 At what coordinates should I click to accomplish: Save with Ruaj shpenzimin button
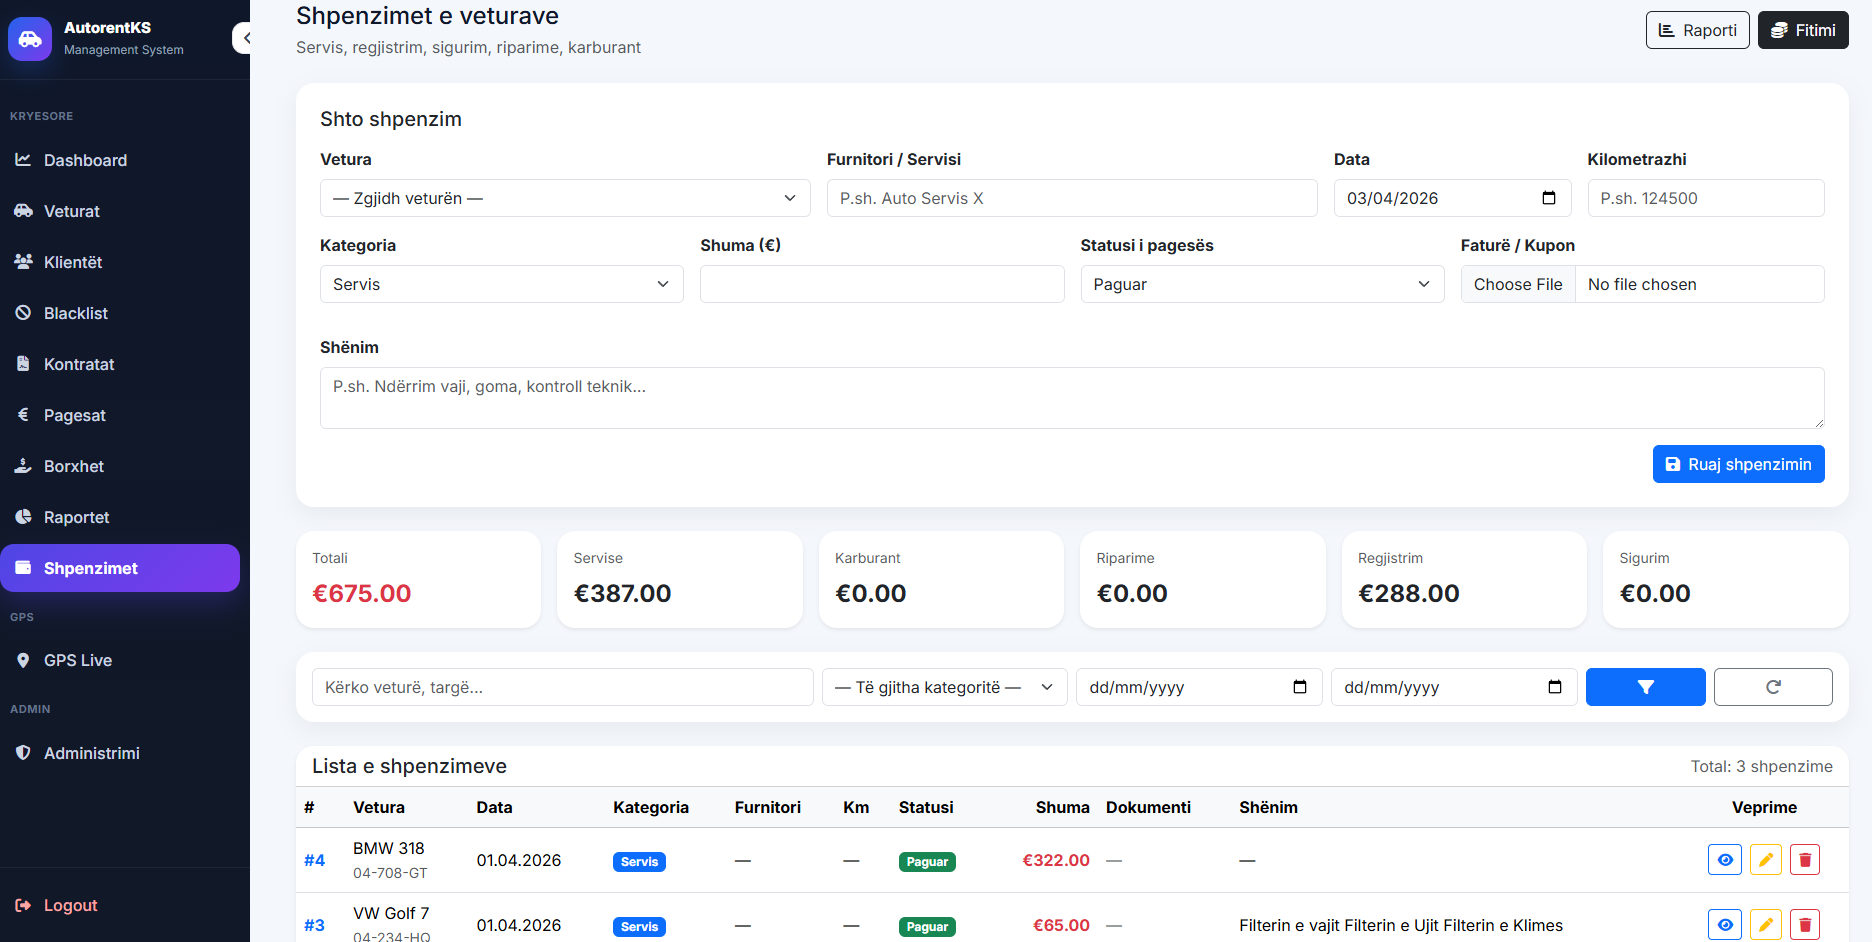[x=1738, y=464]
